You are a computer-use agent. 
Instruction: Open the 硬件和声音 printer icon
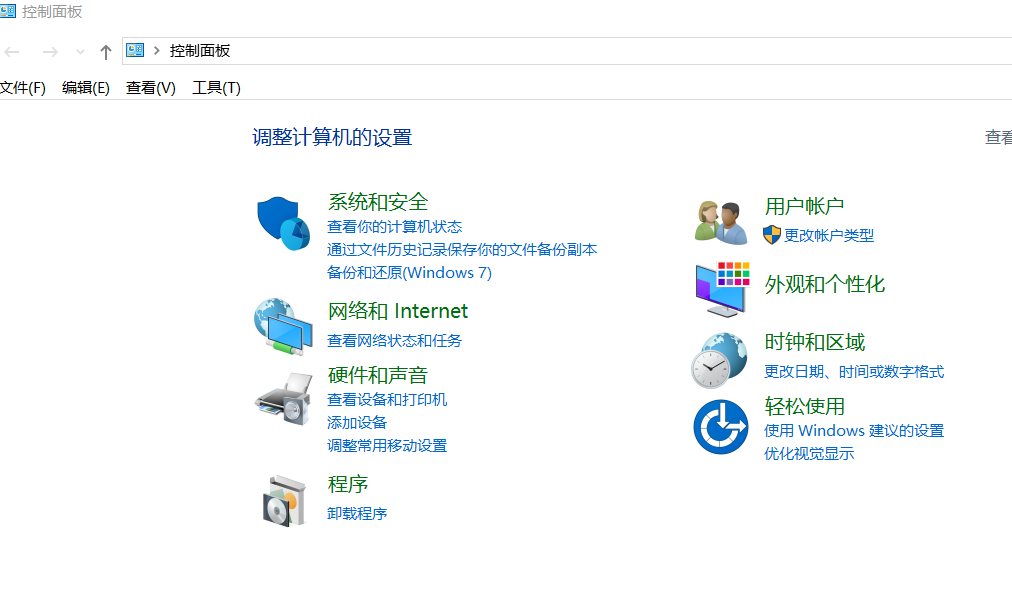(x=283, y=398)
